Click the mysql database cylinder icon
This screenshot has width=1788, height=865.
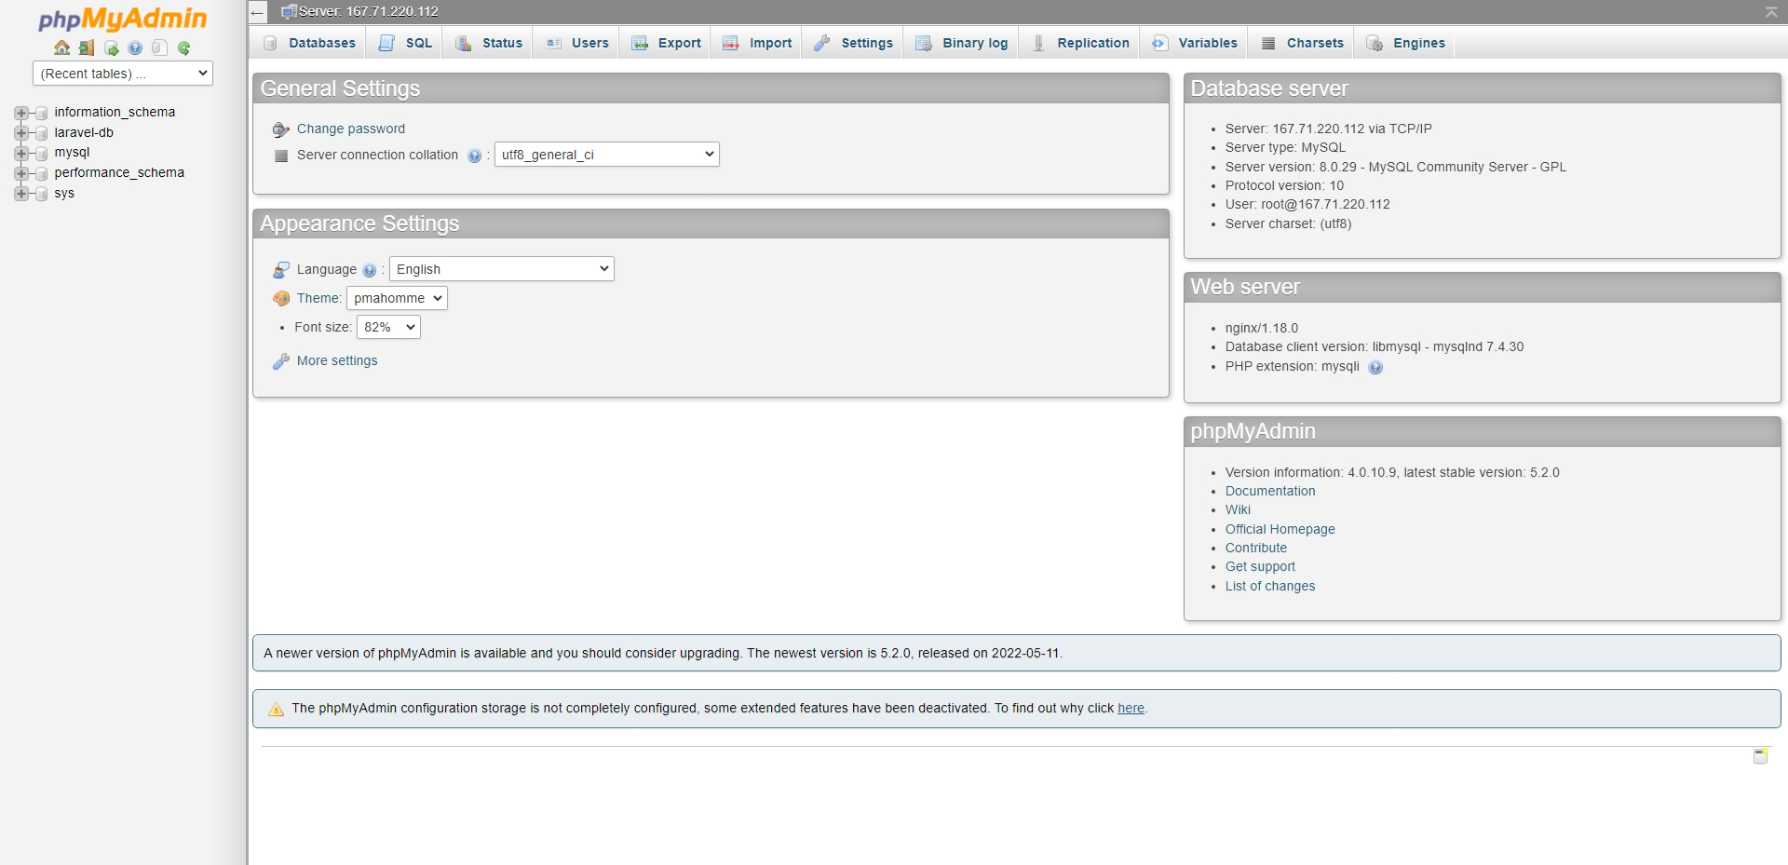coord(42,153)
